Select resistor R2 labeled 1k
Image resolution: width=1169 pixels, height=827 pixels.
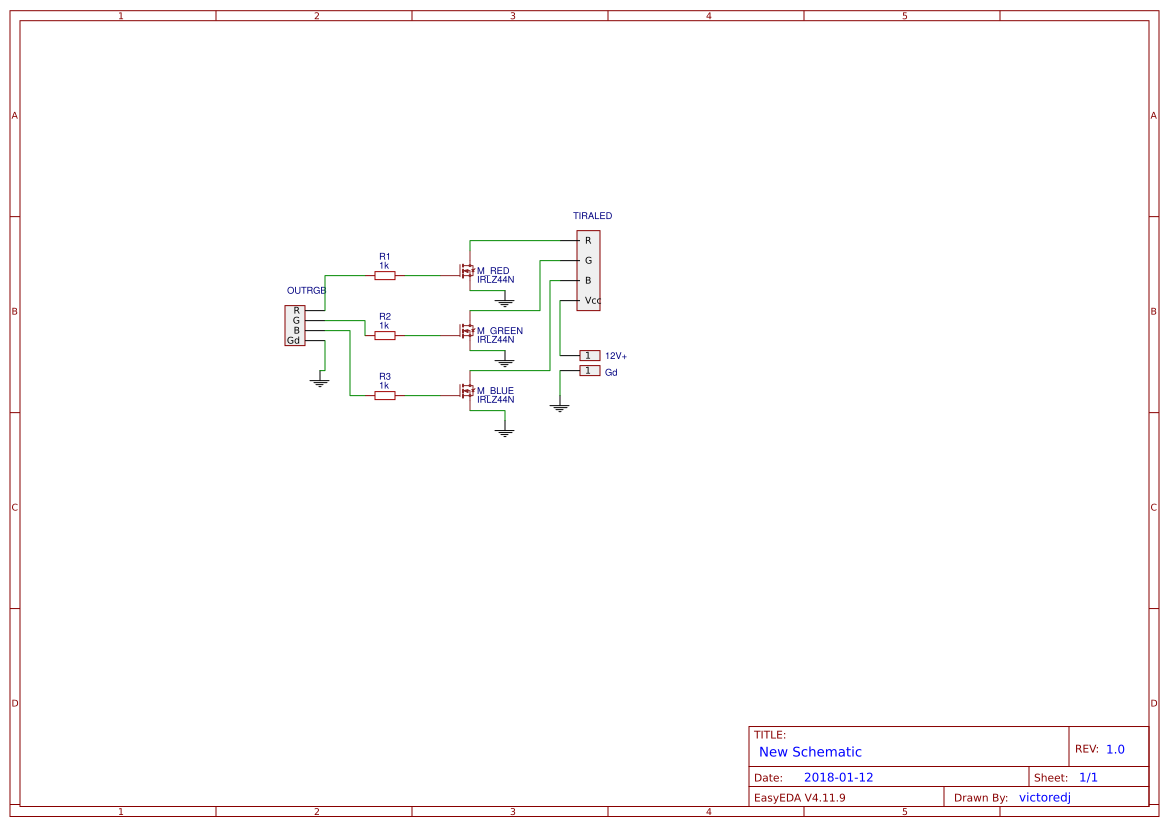[385, 337]
